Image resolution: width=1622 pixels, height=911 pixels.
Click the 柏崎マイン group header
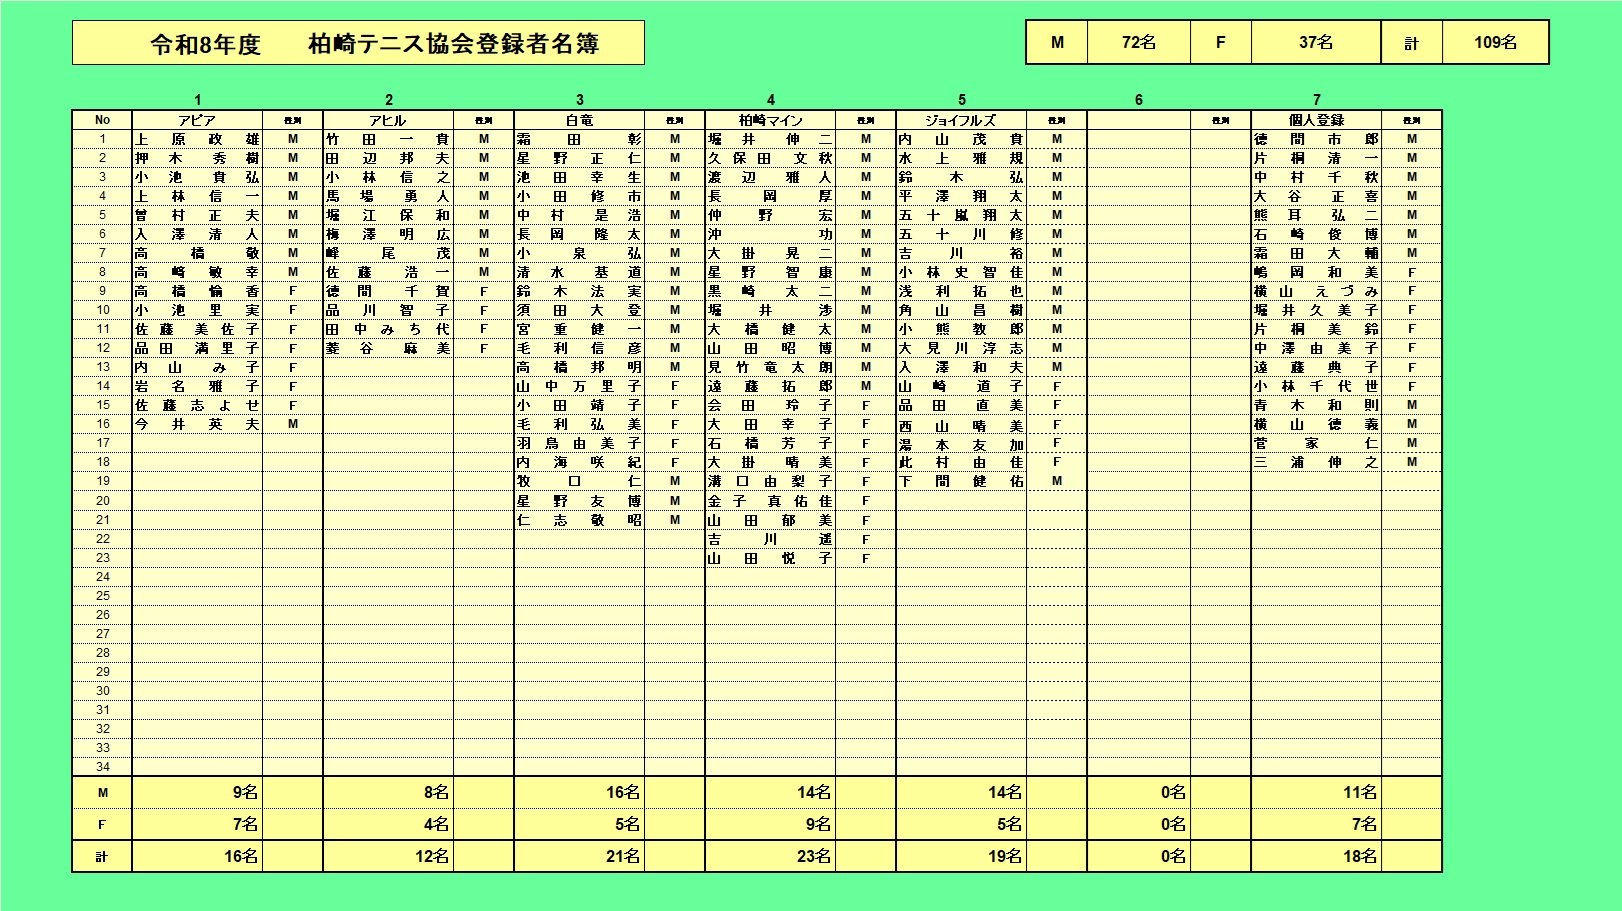tap(770, 120)
